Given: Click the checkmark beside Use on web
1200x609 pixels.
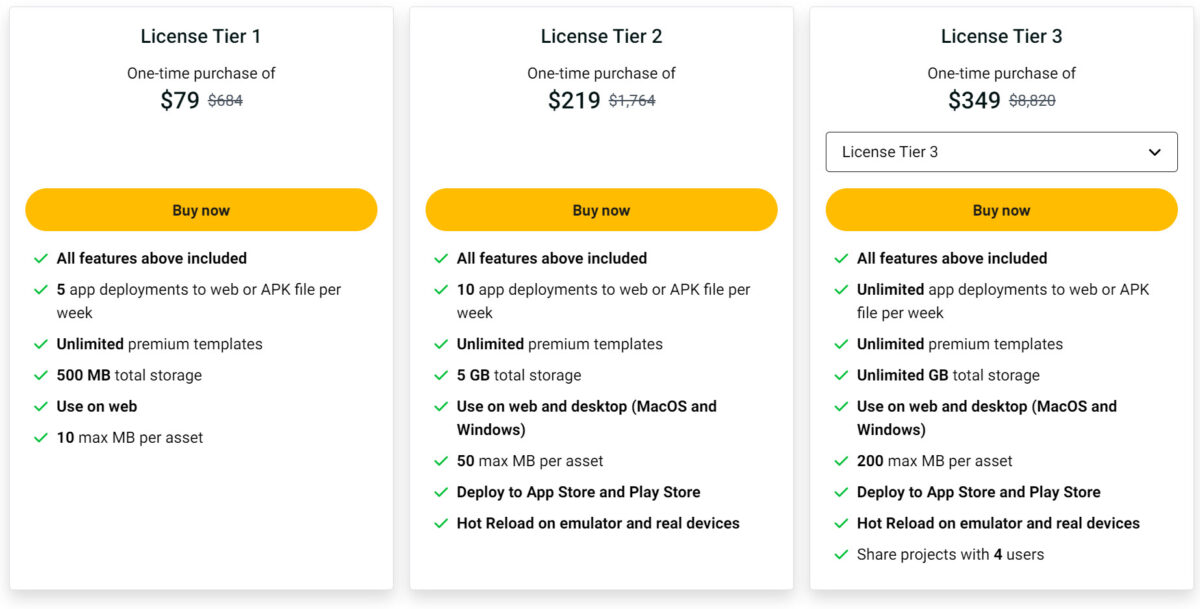Looking at the screenshot, I should coord(41,406).
